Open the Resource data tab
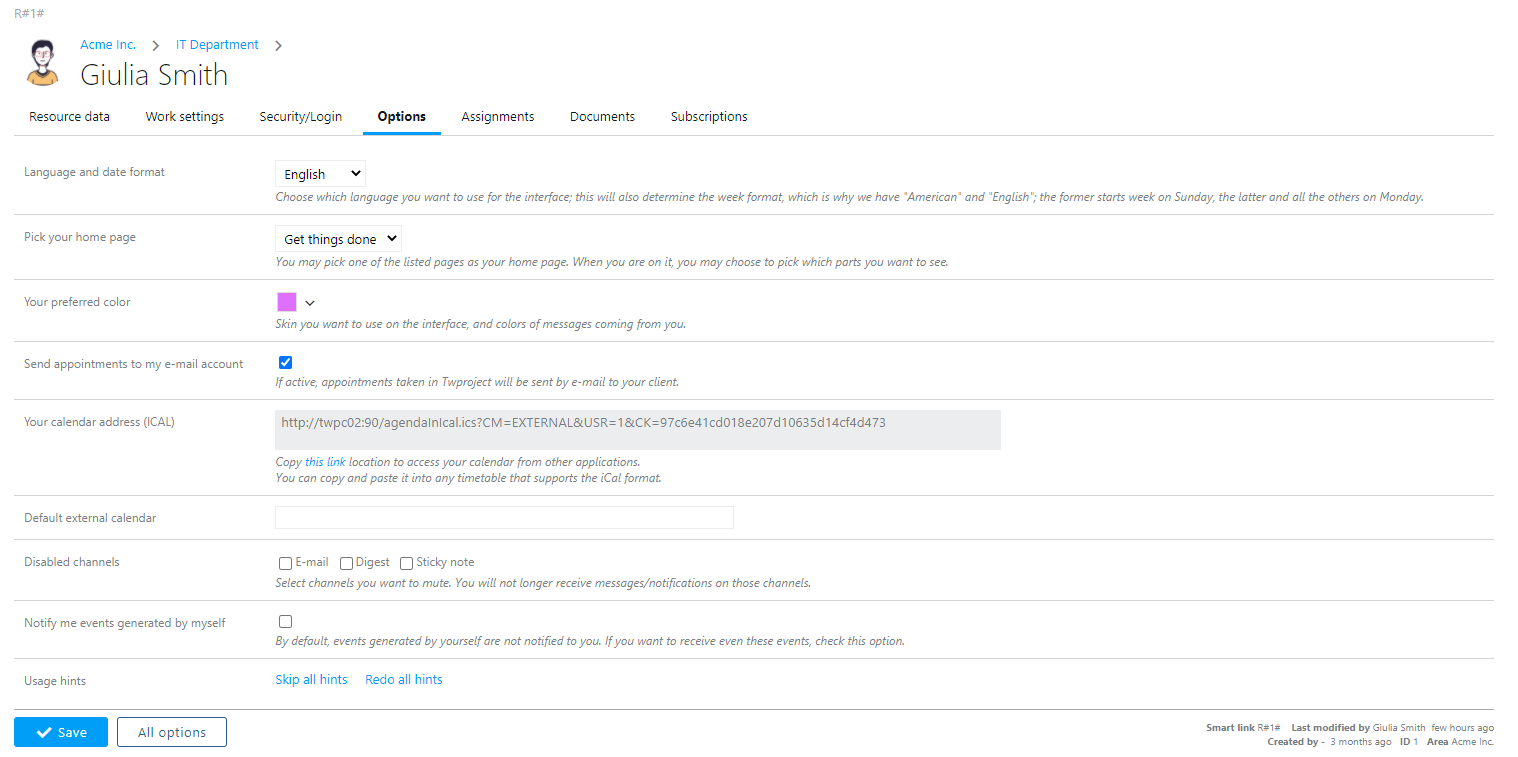The width and height of the screenshot is (1518, 757). 69,117
